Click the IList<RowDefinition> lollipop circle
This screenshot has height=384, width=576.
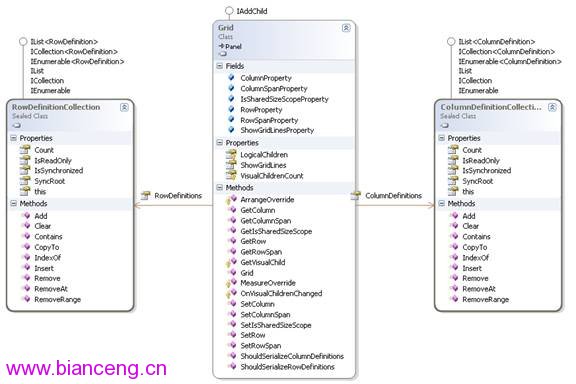(23, 42)
